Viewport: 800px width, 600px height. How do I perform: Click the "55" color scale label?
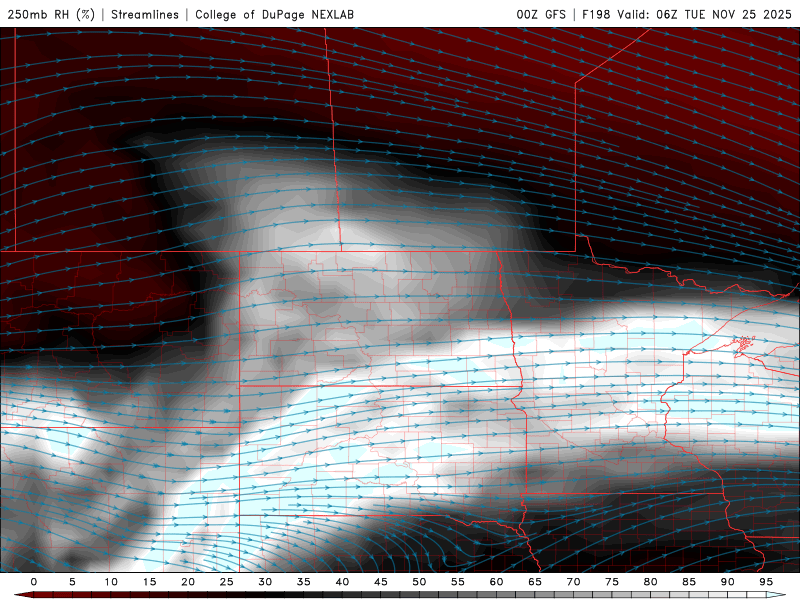457,582
